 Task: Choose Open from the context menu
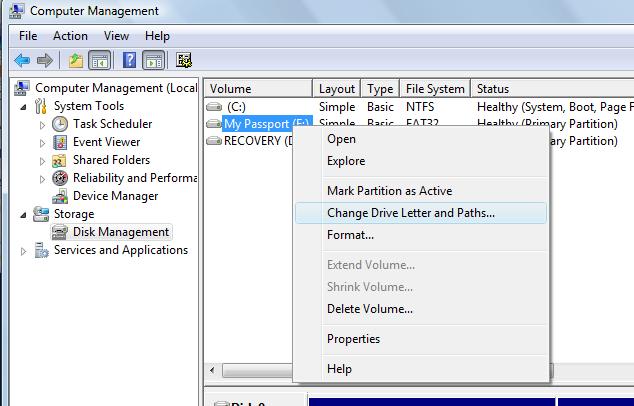[x=421, y=139]
